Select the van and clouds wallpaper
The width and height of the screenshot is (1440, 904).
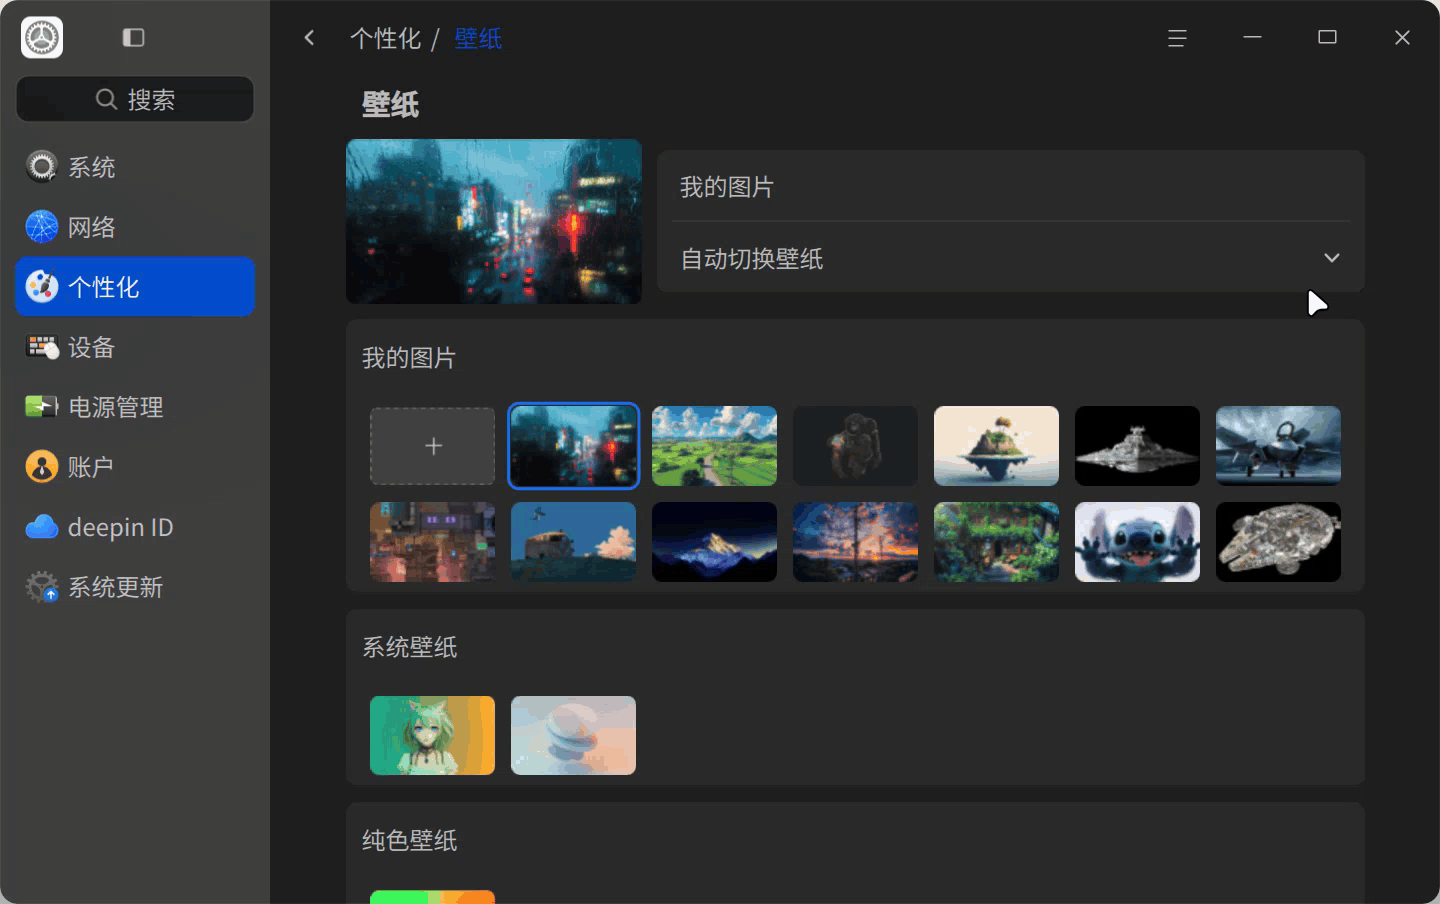(x=573, y=542)
